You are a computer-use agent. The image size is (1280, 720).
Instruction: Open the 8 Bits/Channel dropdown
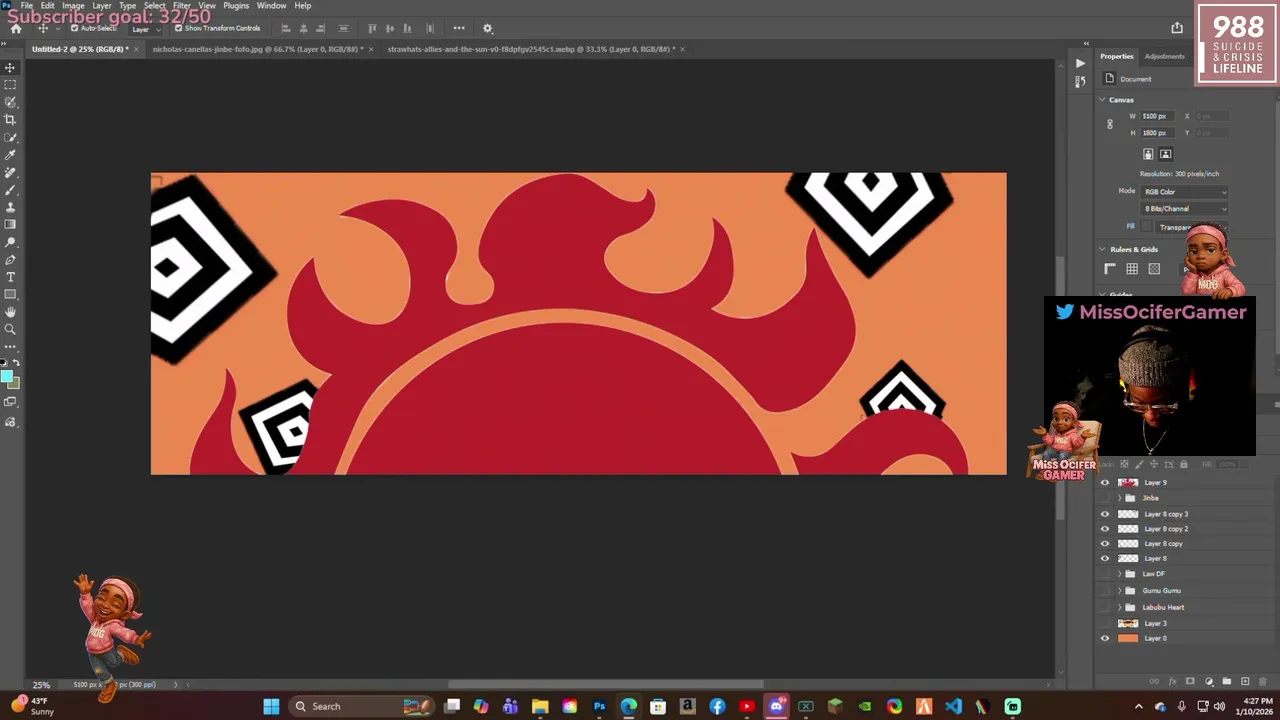pyautogui.click(x=1184, y=209)
